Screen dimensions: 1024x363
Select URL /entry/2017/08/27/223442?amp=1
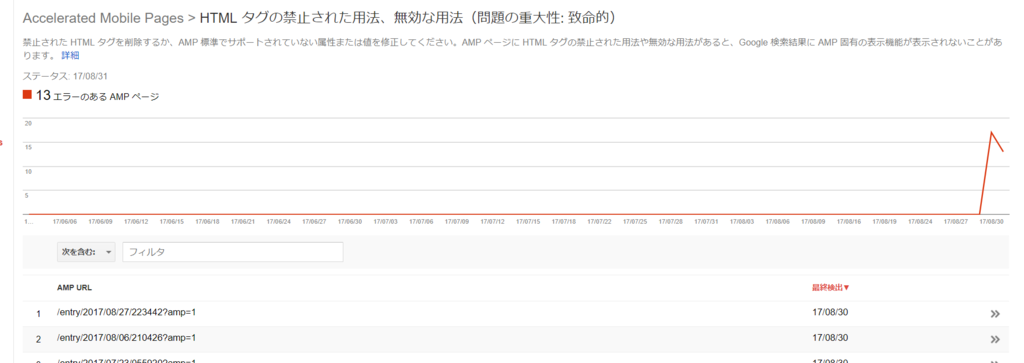tap(127, 312)
